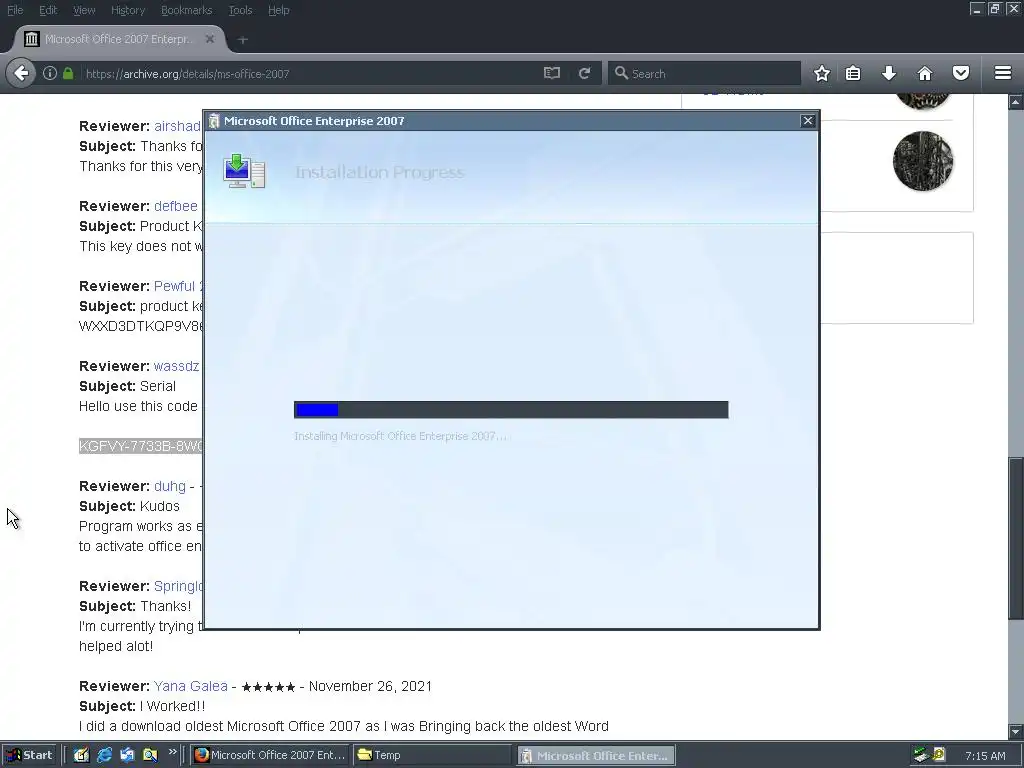1024x768 pixels.
Task: Click the scrollbar up arrow
Action: pos(1016,102)
